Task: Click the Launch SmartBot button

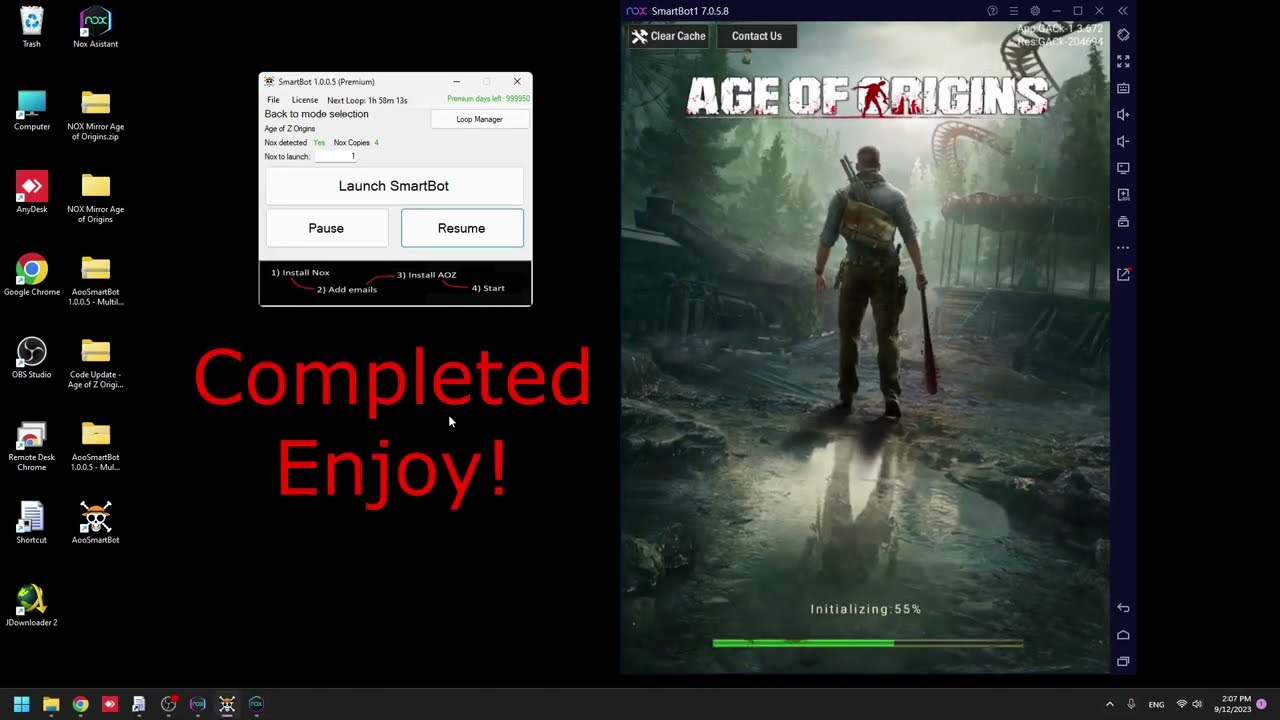Action: pyautogui.click(x=394, y=186)
